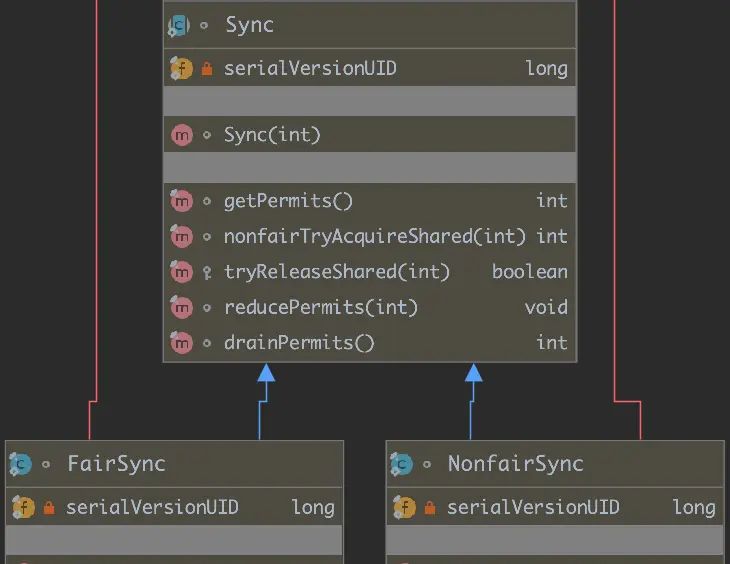The image size is (730, 564).
Task: Select the FairSync class icon
Action: coord(20,464)
